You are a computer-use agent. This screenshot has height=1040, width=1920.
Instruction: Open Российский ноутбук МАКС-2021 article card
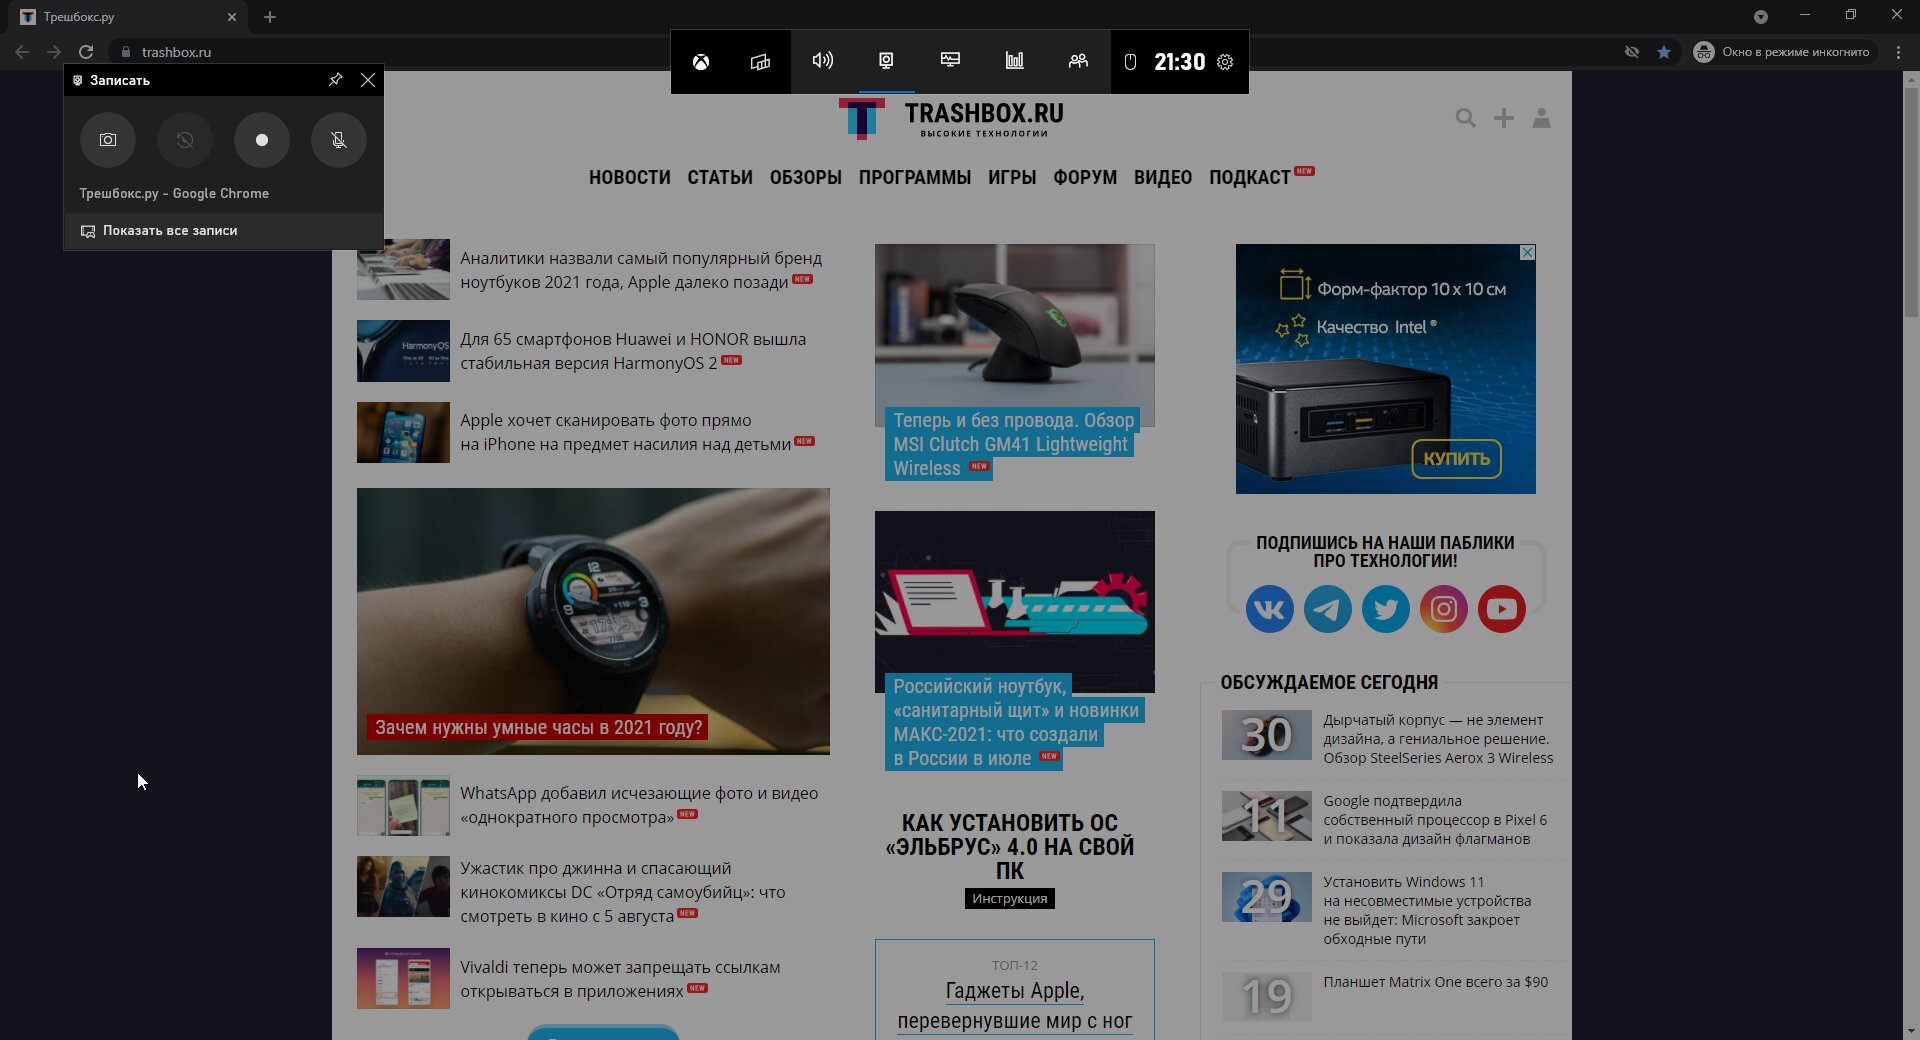(1015, 641)
